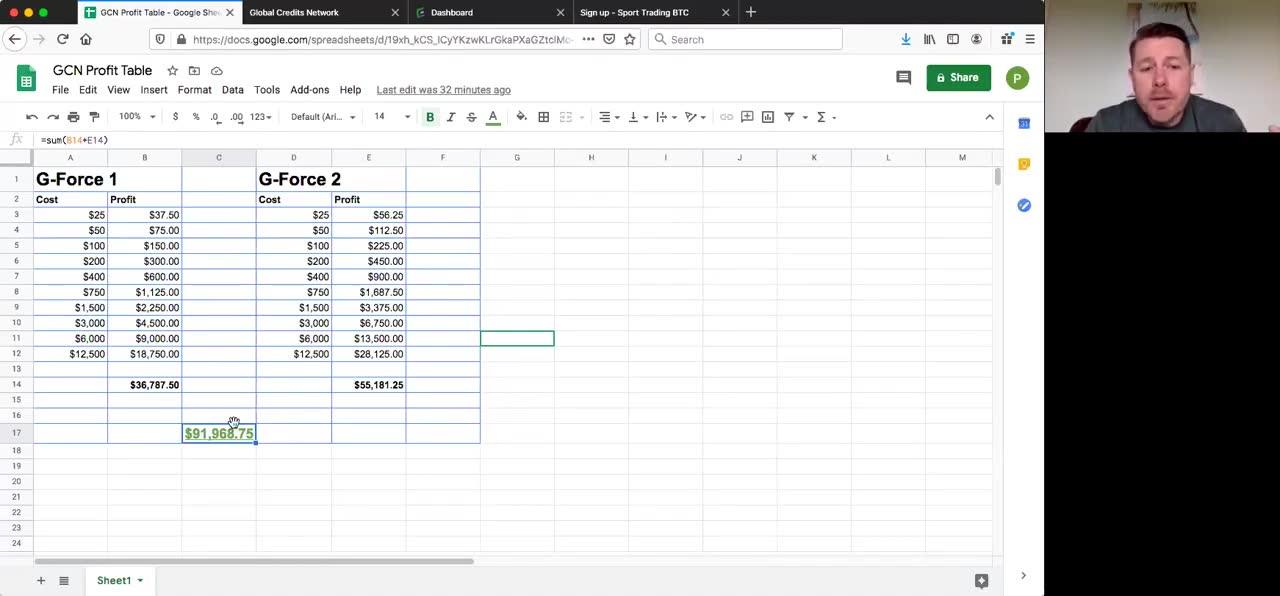Toggle bold formatting

430,117
